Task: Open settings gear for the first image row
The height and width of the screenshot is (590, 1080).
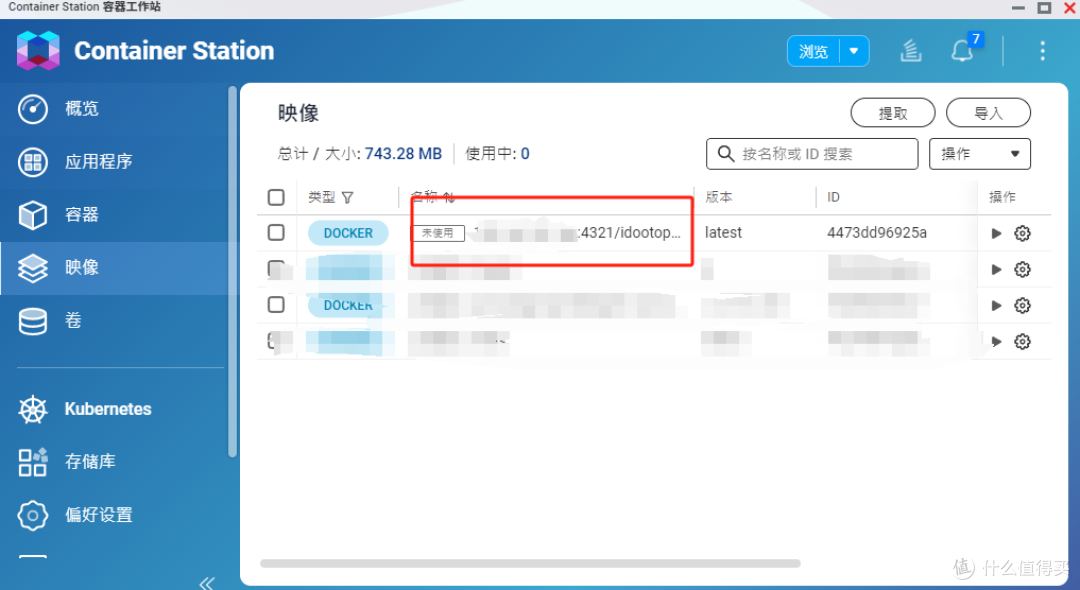Action: pos(1022,233)
